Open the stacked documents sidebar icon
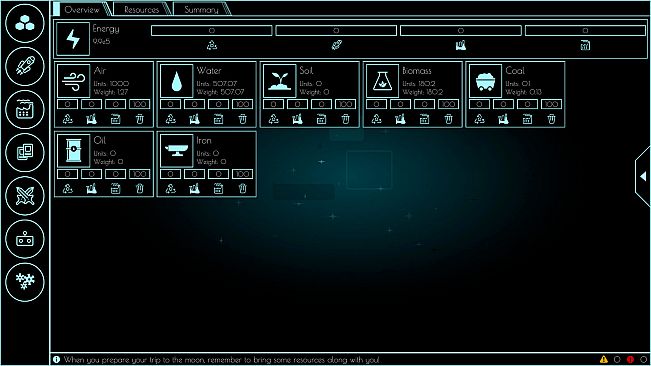Image resolution: width=651 pixels, height=366 pixels. point(25,153)
